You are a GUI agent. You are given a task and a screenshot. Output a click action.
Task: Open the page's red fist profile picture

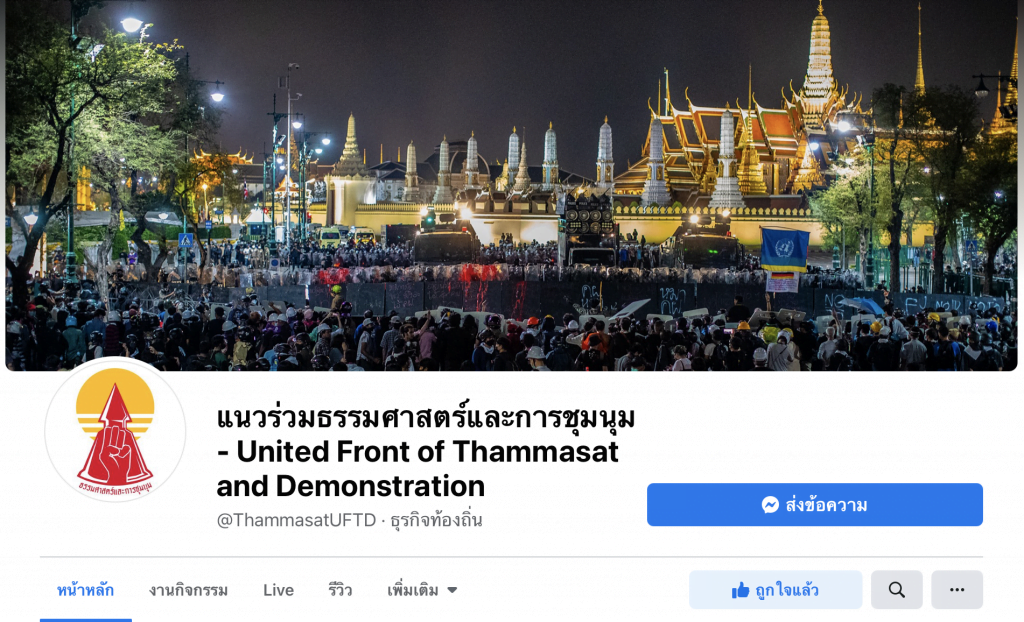click(x=115, y=432)
